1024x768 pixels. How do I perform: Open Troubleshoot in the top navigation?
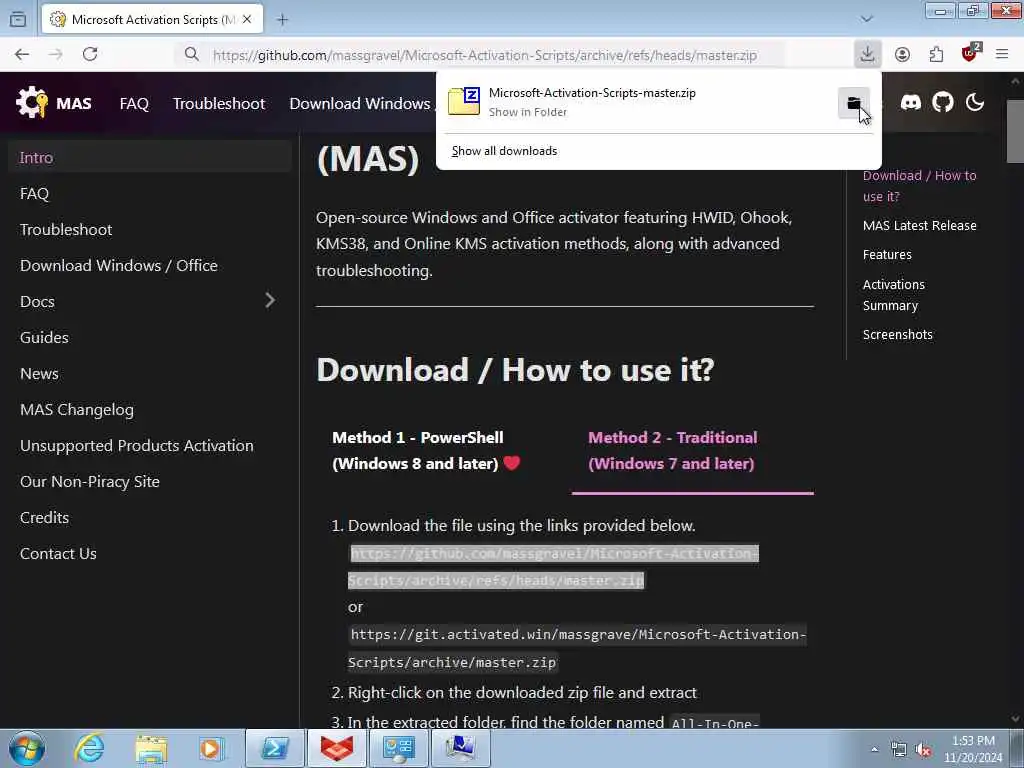coord(219,103)
